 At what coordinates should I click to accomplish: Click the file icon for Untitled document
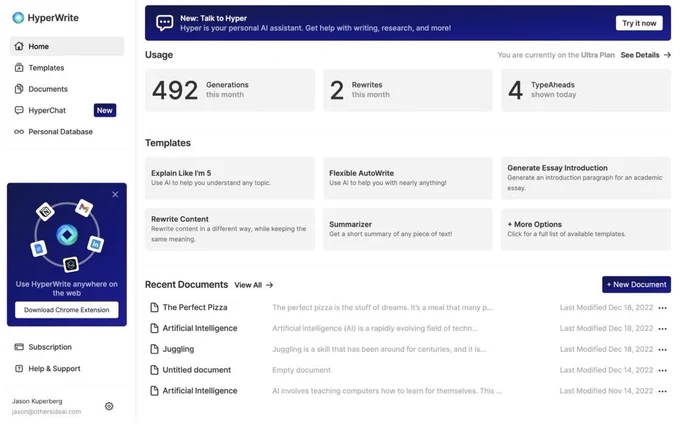[x=154, y=370]
